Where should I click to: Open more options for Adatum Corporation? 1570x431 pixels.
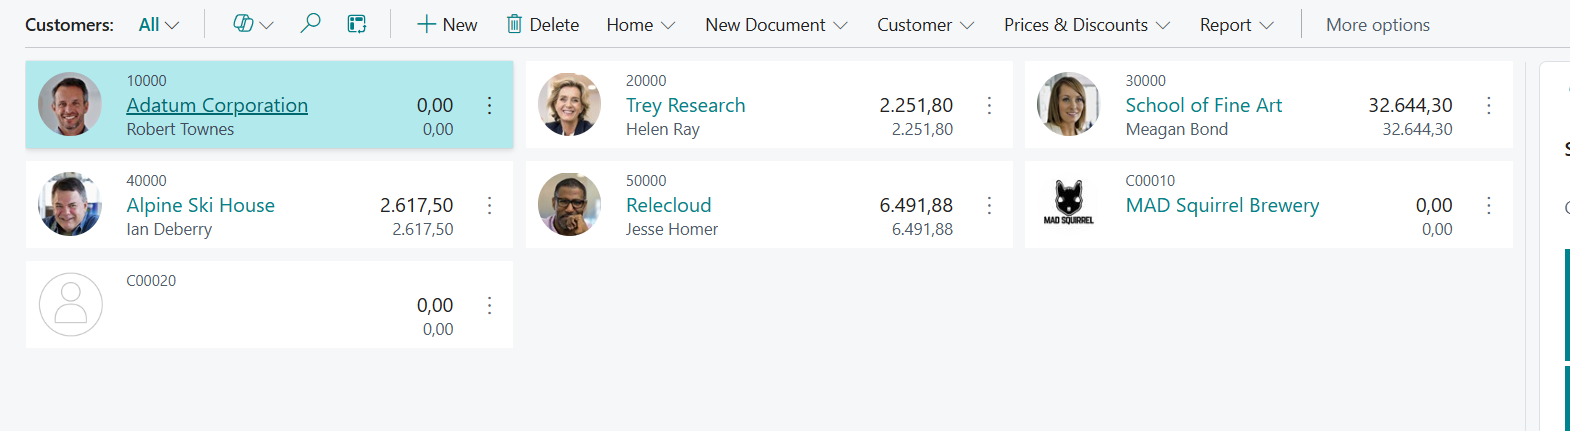point(489,105)
